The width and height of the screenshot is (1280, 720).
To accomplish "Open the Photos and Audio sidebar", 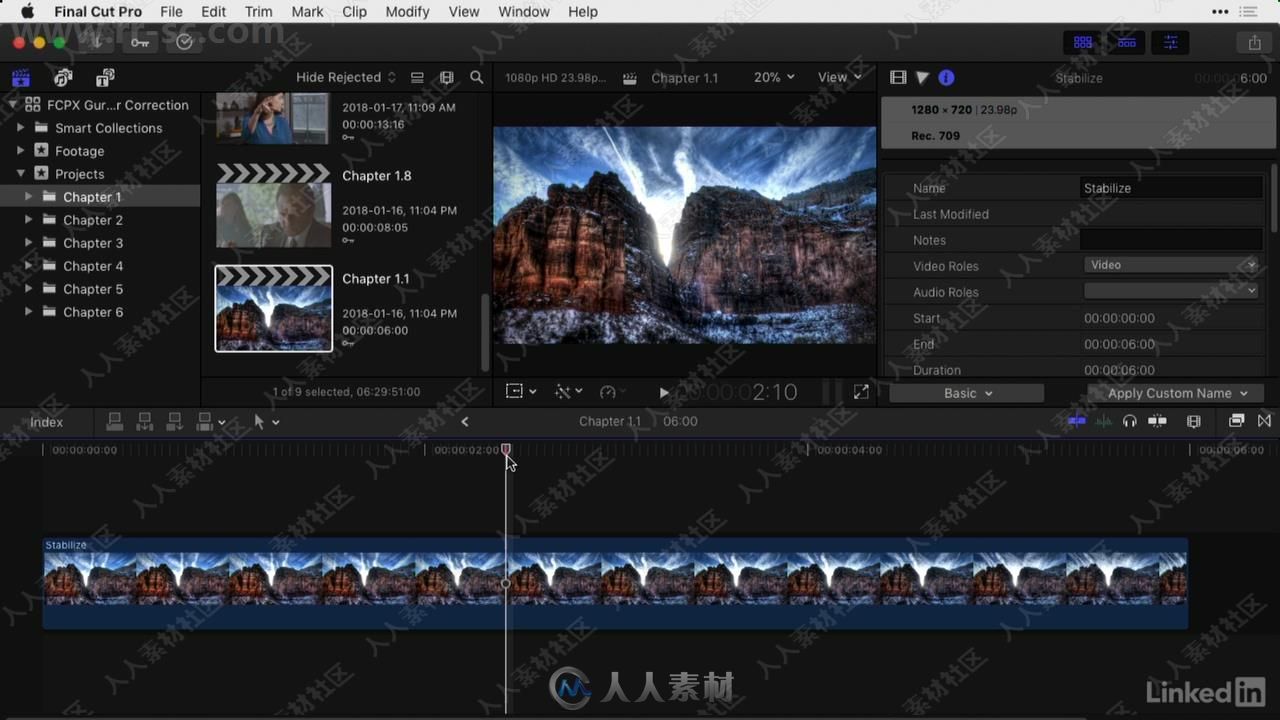I will (63, 78).
